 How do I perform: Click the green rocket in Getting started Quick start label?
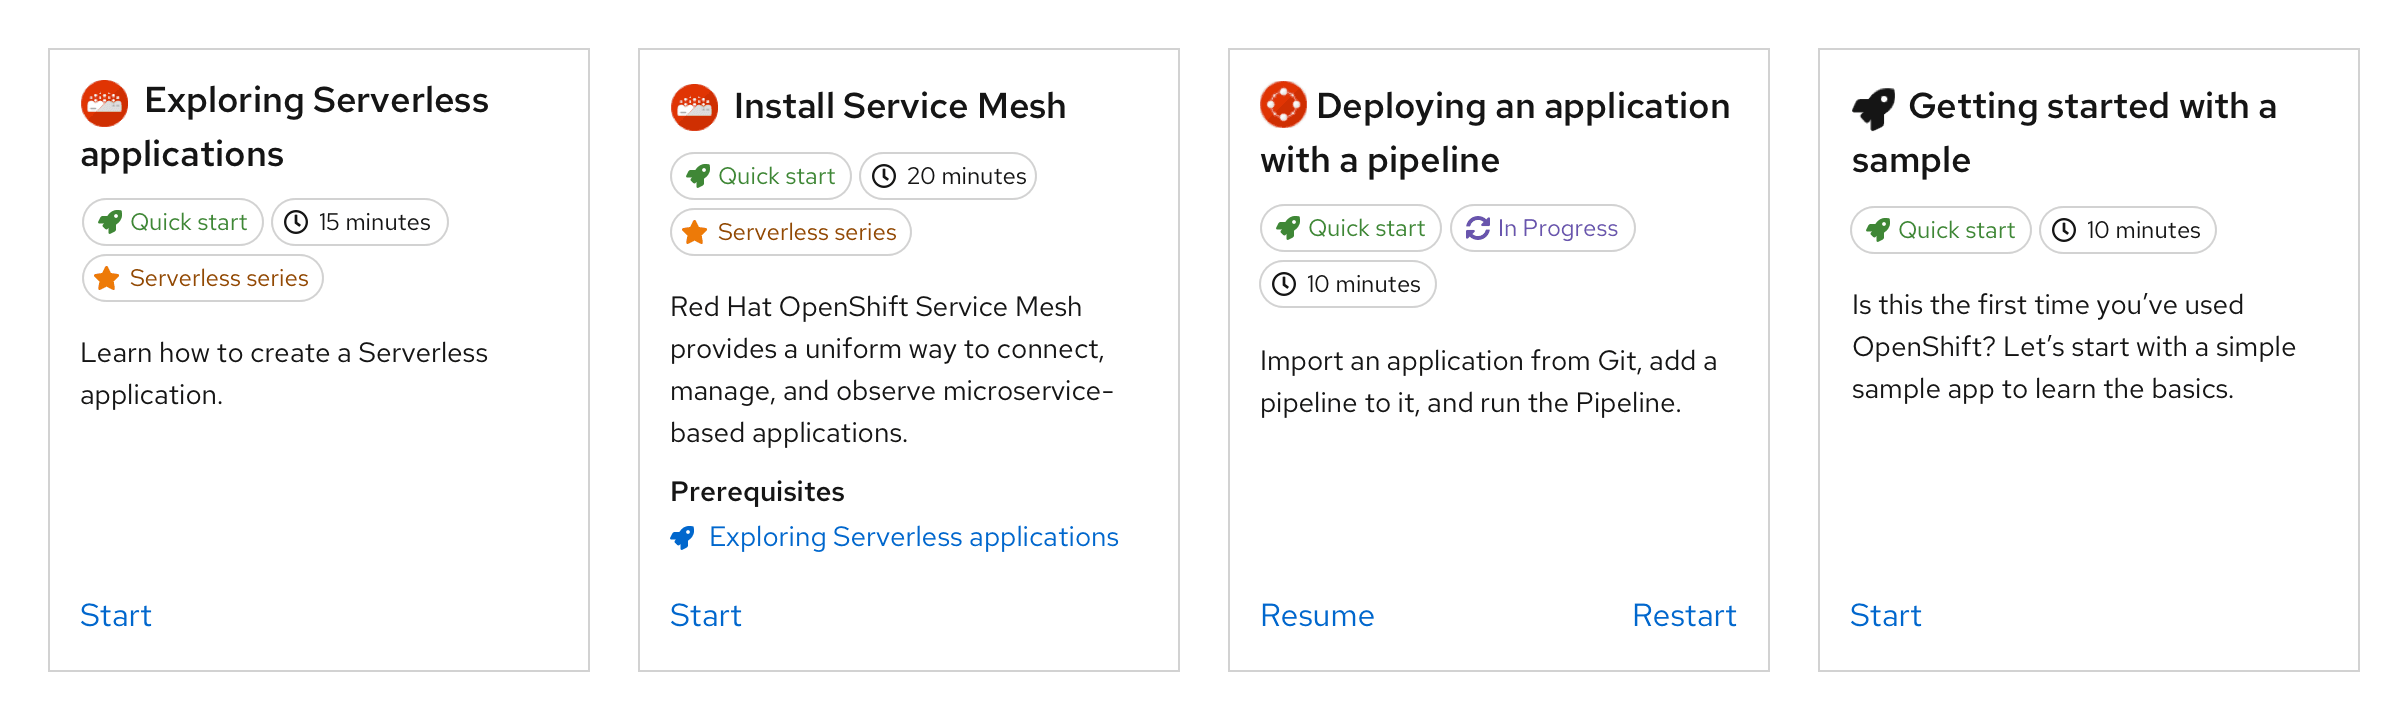(1877, 231)
